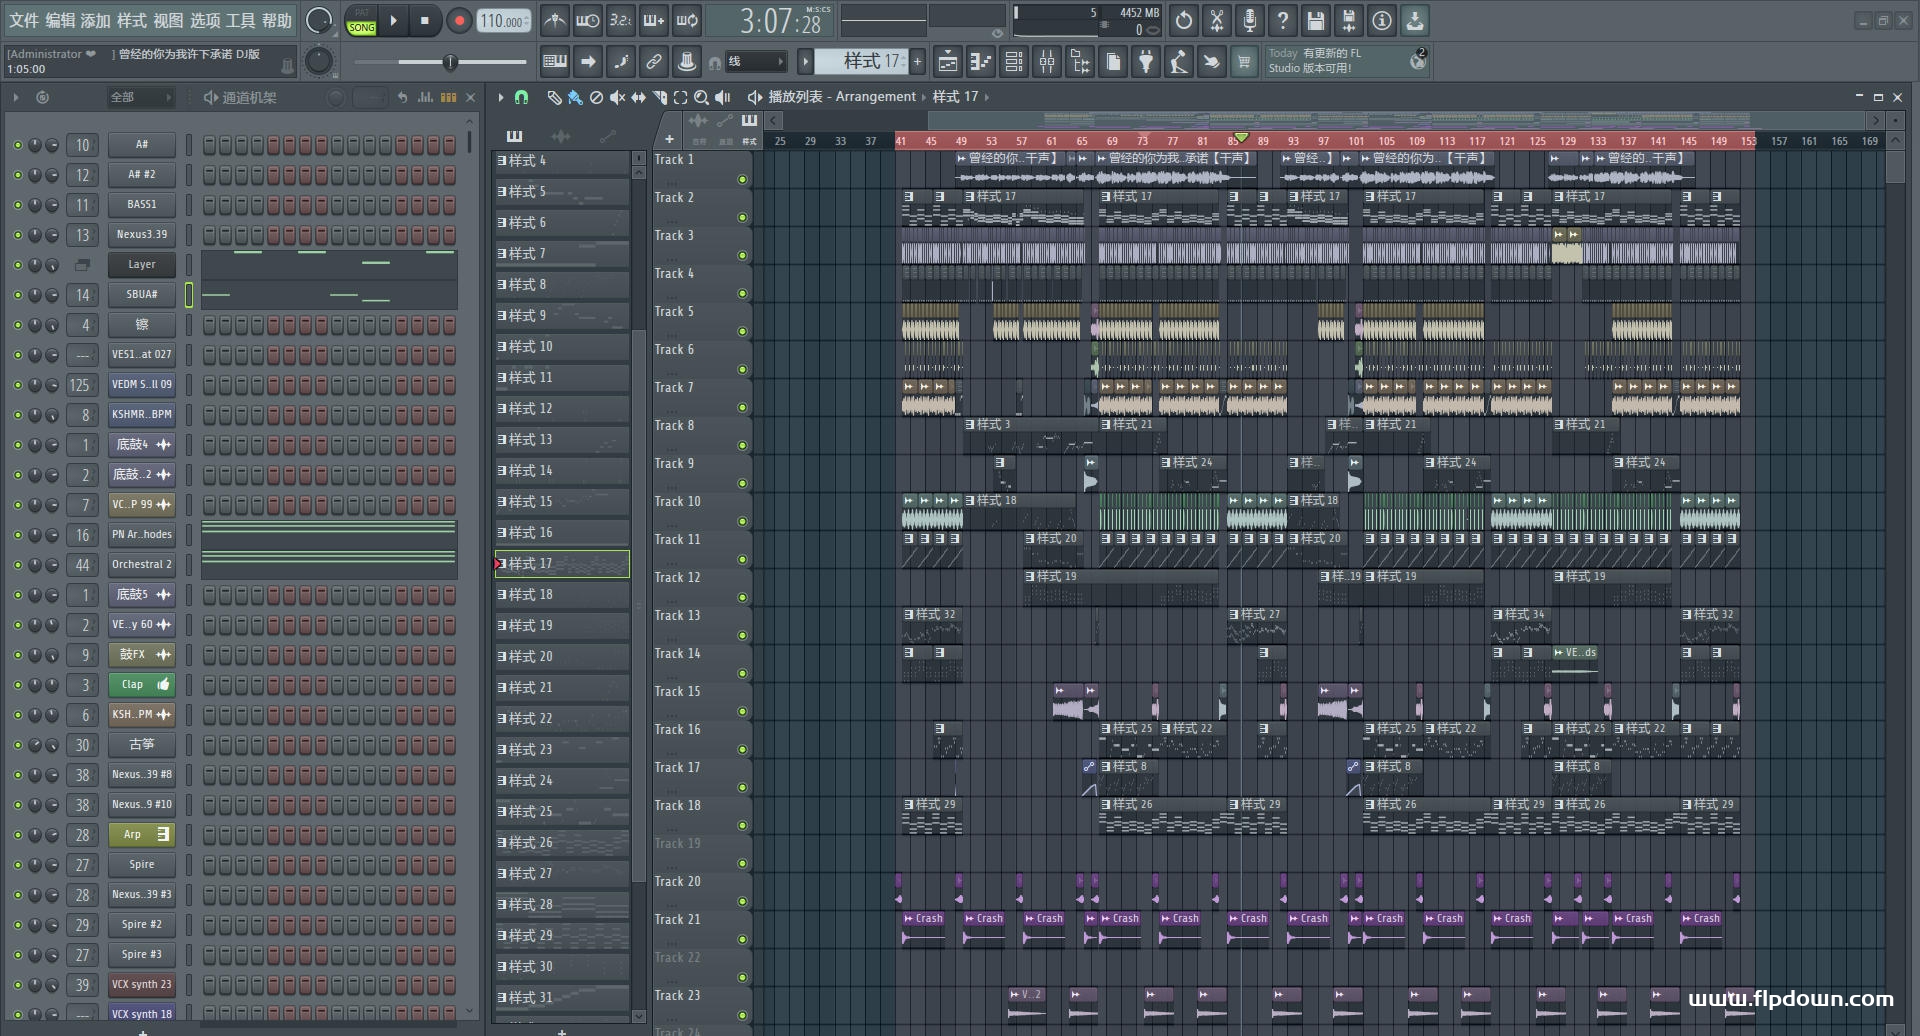The image size is (1920, 1036).
Task: Switch the PAT/SONG playback mode
Action: 361,21
